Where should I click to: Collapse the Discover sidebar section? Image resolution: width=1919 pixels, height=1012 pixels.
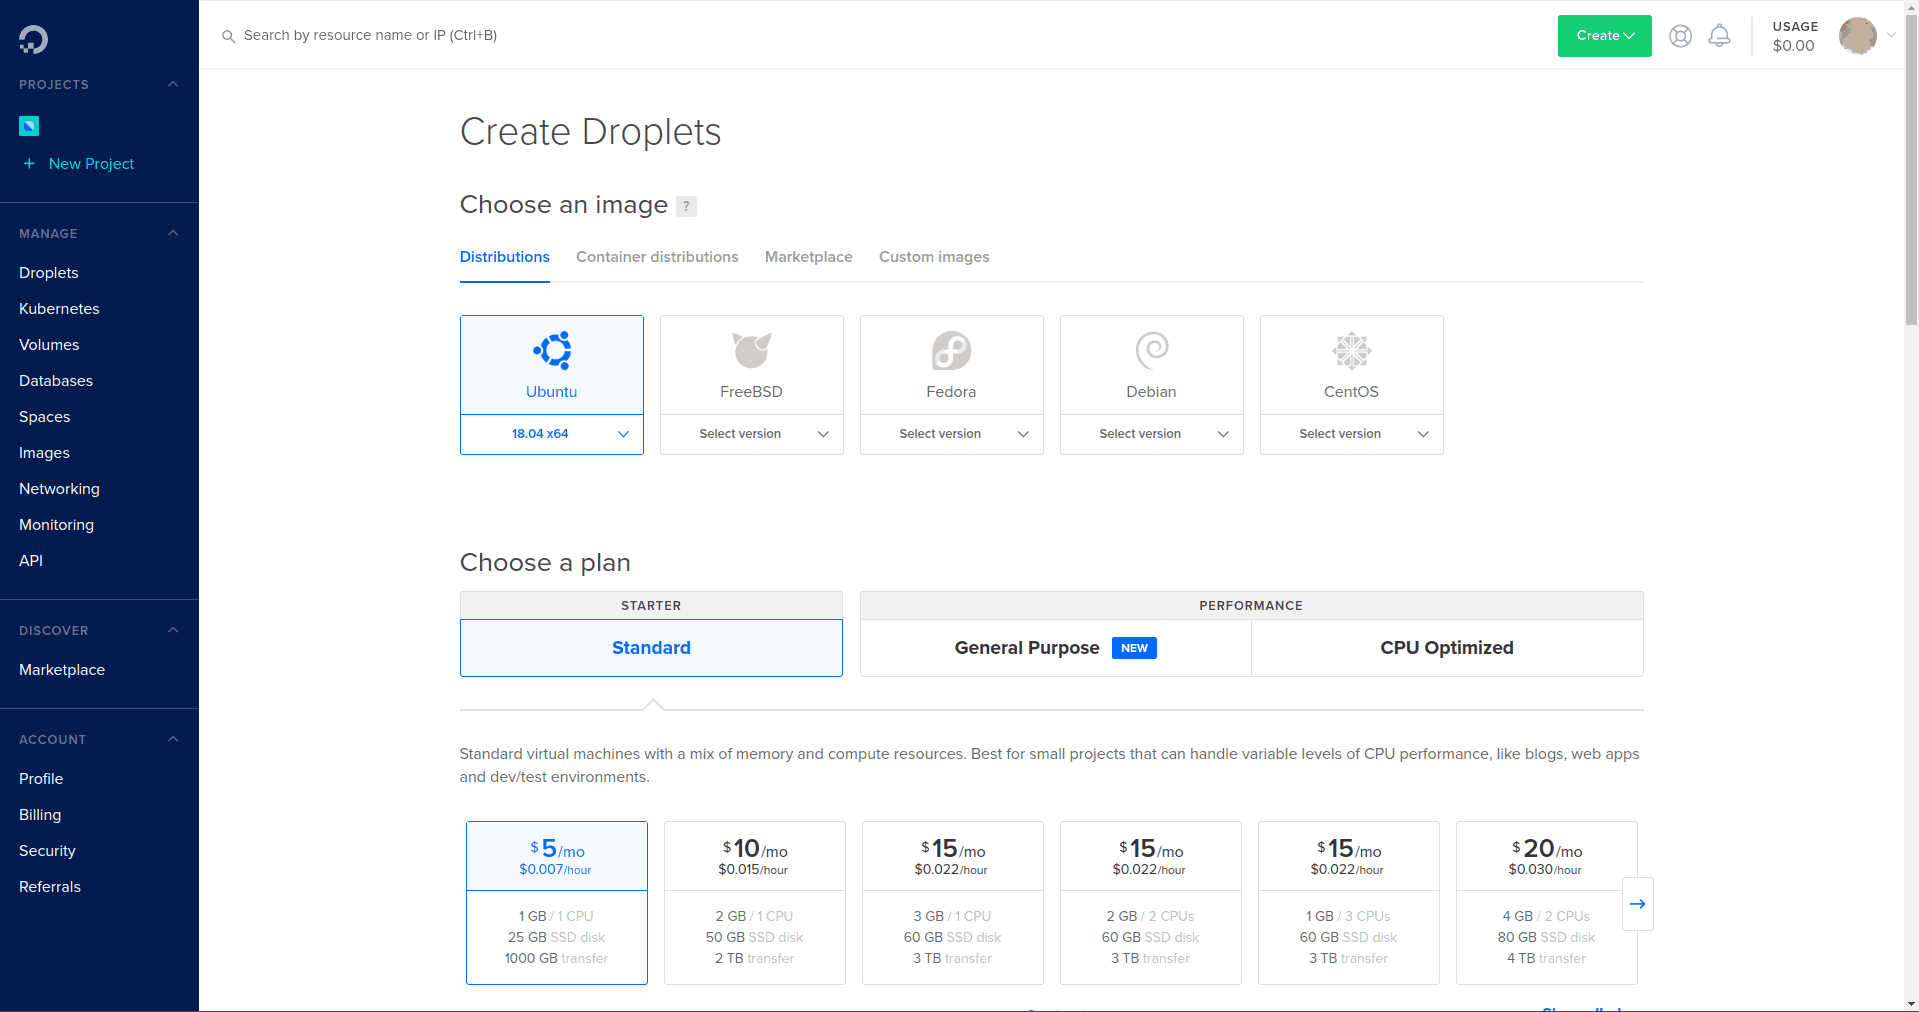(173, 630)
